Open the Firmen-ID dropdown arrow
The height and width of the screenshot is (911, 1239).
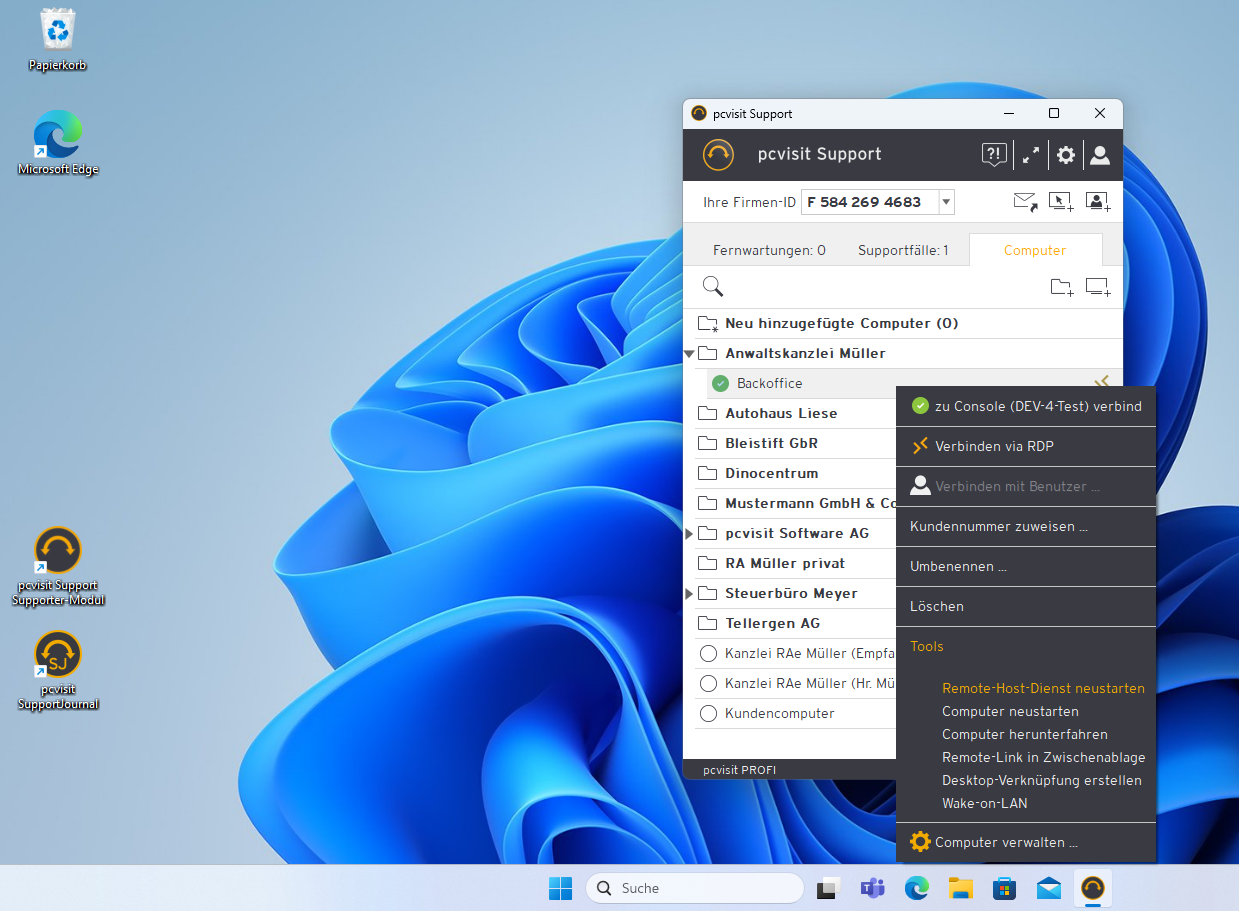coord(946,202)
